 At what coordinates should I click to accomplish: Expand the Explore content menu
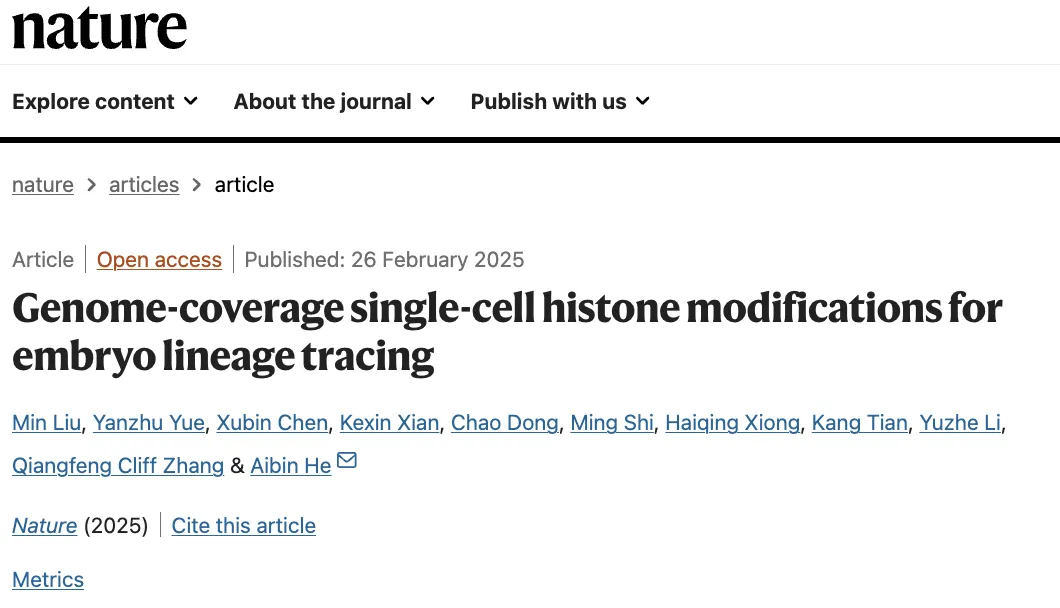point(105,102)
